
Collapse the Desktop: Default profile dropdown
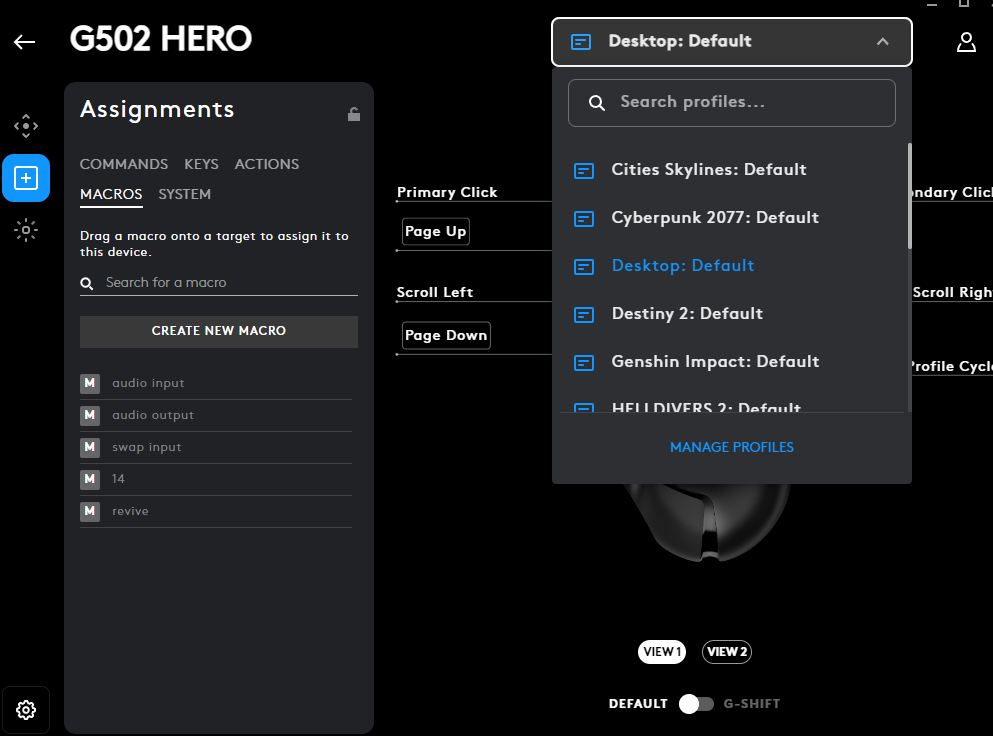[x=731, y=42]
